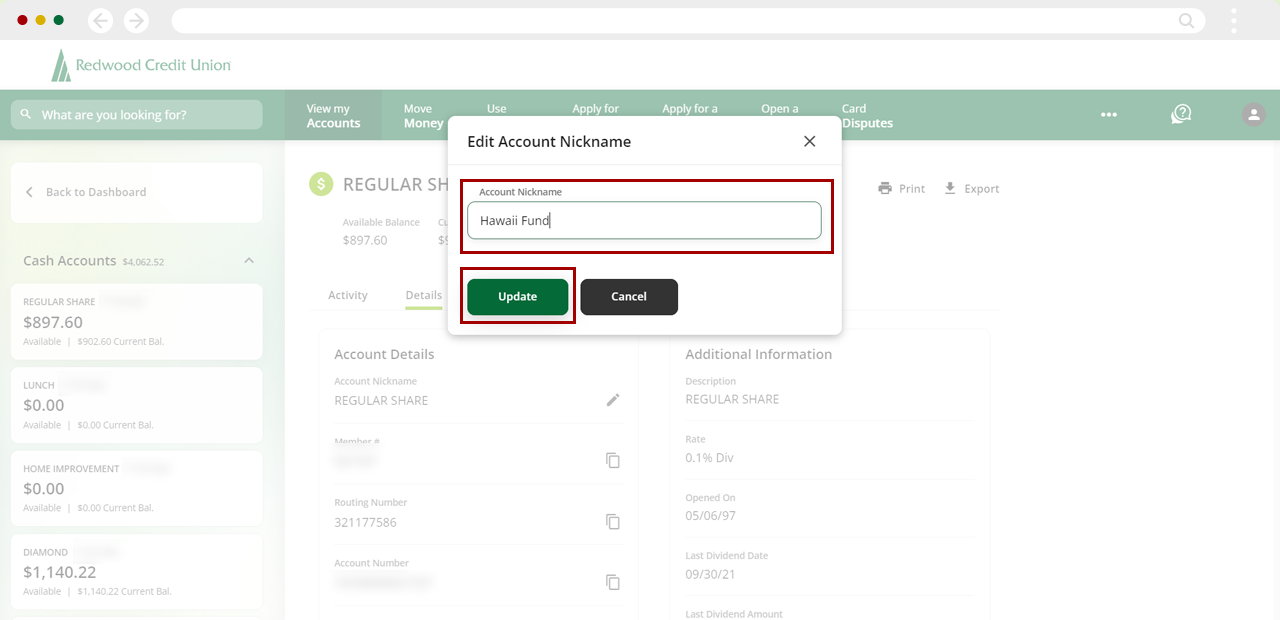The height and width of the screenshot is (620, 1280).
Task: Select the DIAMOND account card
Action: 137,572
